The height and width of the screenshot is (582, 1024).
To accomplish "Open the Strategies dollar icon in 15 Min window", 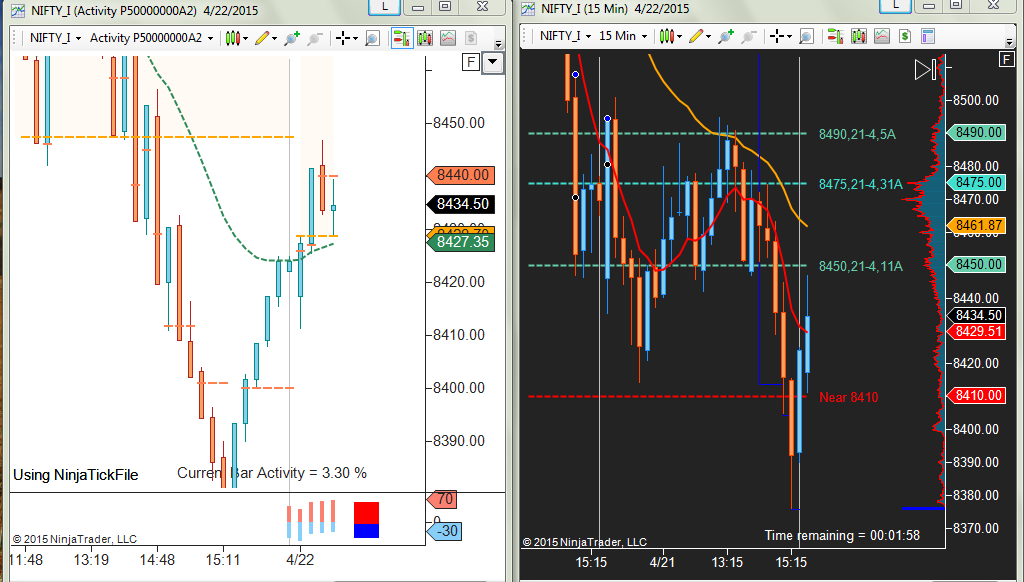I will pos(905,36).
